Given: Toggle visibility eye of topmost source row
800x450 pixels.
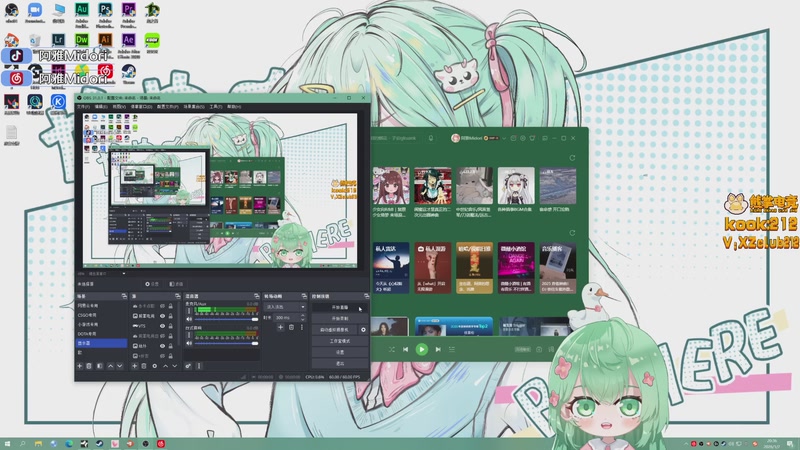Looking at the screenshot, I should tap(162, 306).
